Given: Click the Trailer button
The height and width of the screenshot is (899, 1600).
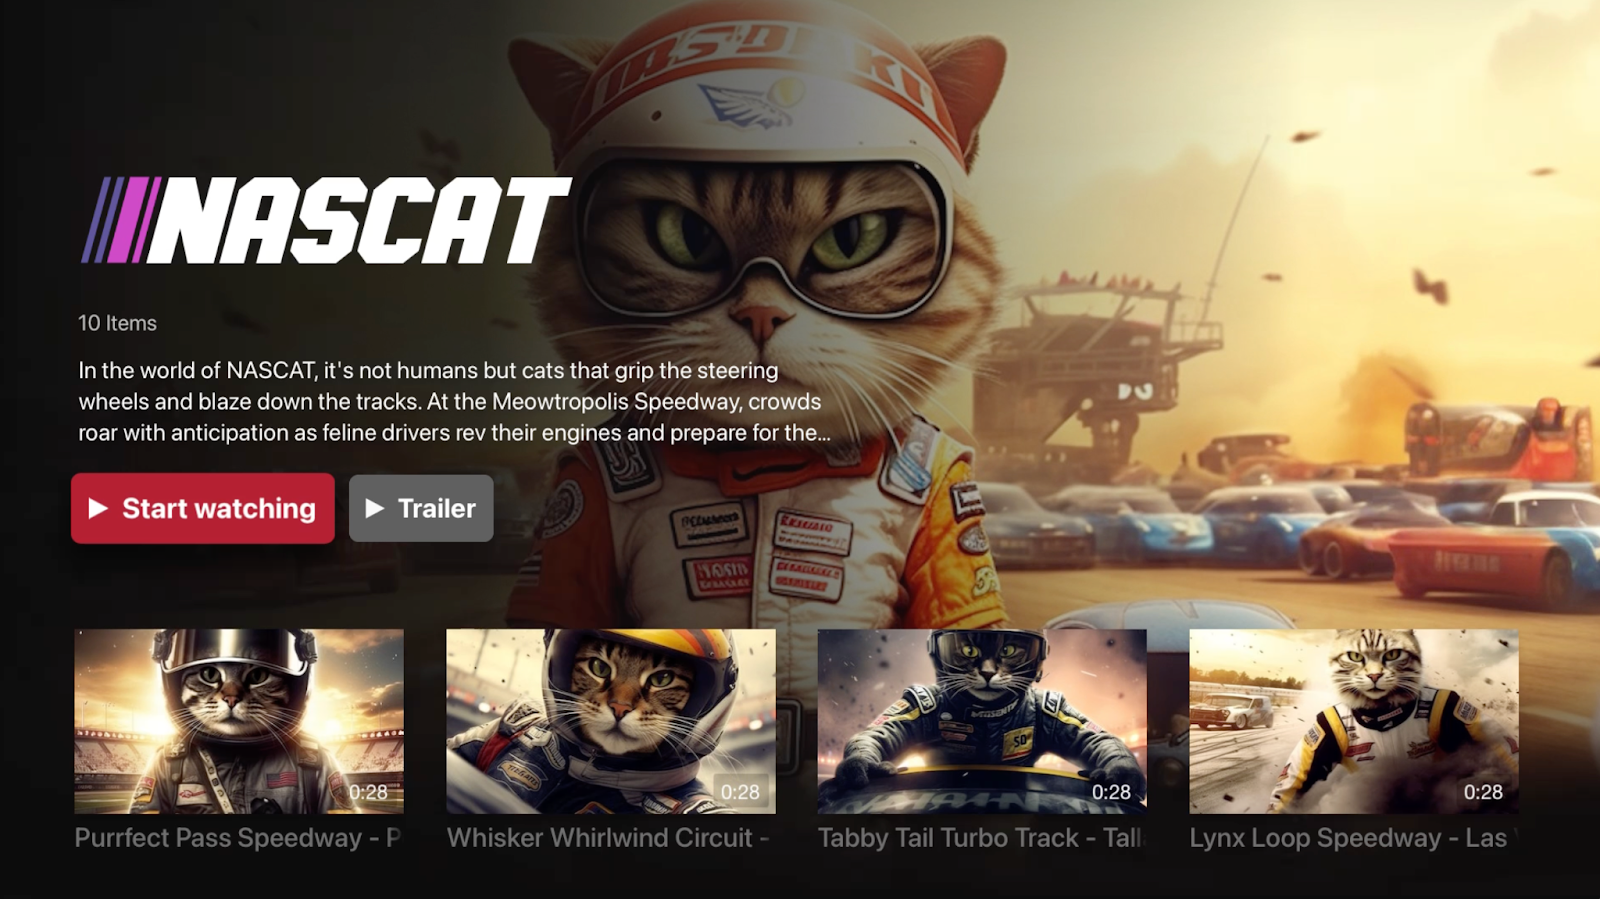Looking at the screenshot, I should pos(421,508).
